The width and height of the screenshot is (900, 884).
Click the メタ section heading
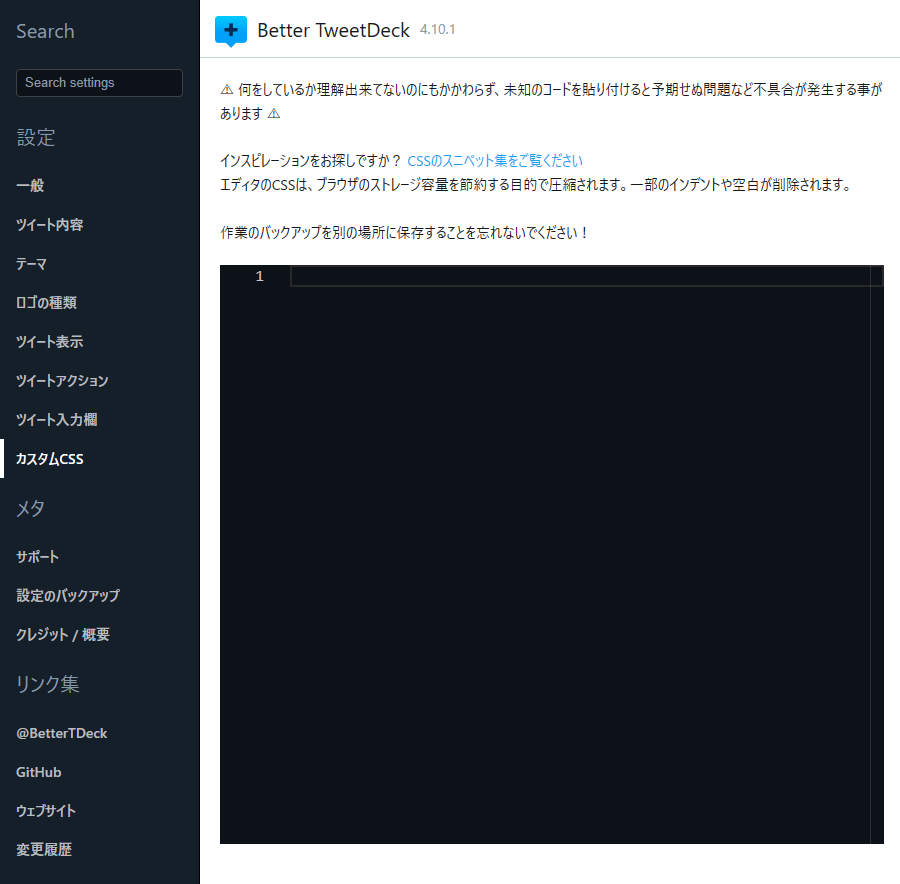[30, 508]
